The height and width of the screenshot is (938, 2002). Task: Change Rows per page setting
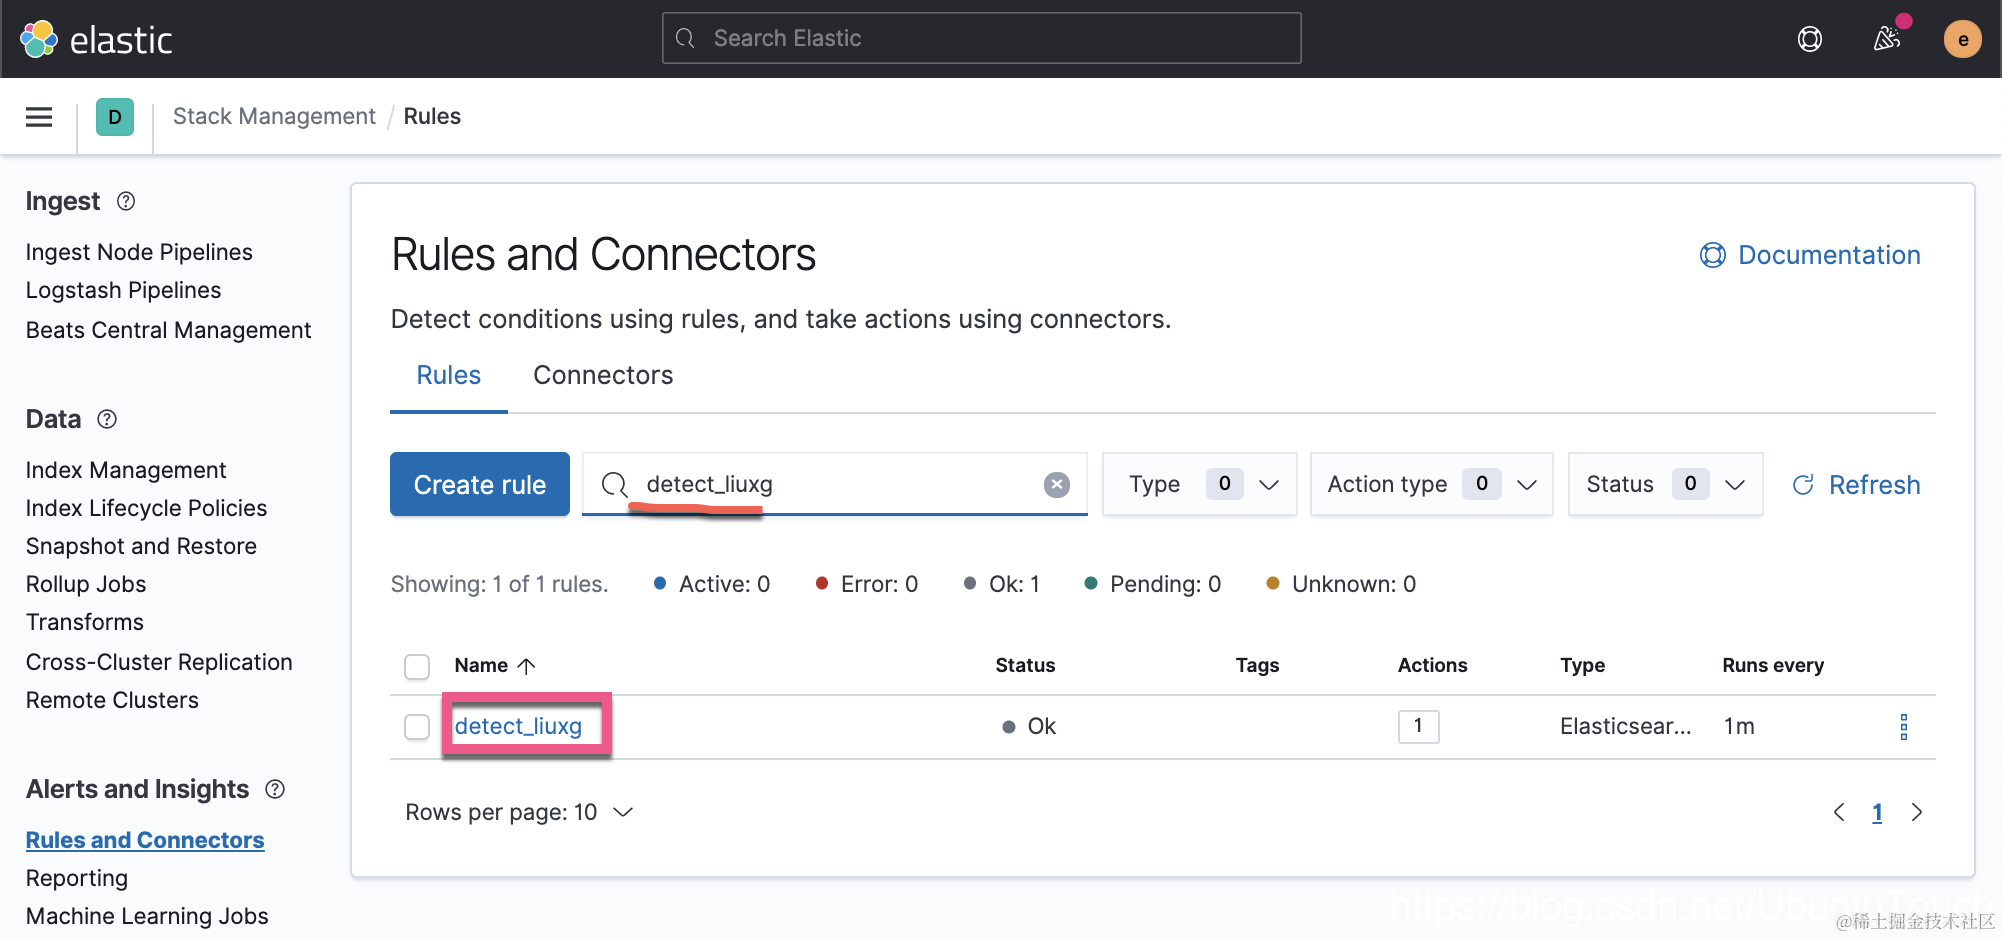click(x=519, y=812)
